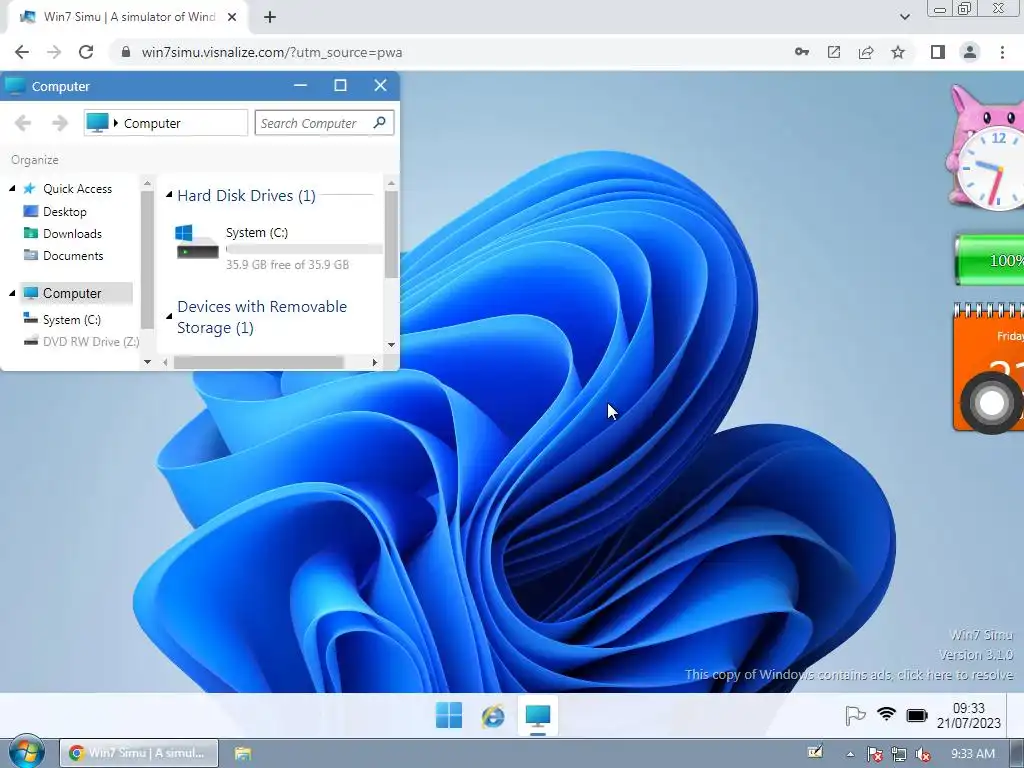Screen dimensions: 1024x768
Task: Select the System (C:) hard drive icon
Action: (197, 242)
